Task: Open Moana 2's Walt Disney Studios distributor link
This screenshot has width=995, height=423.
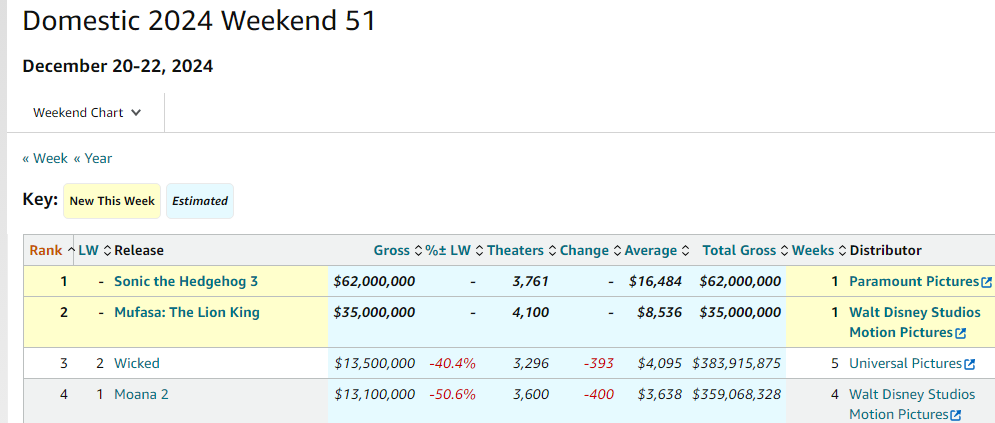Action: [x=912, y=405]
